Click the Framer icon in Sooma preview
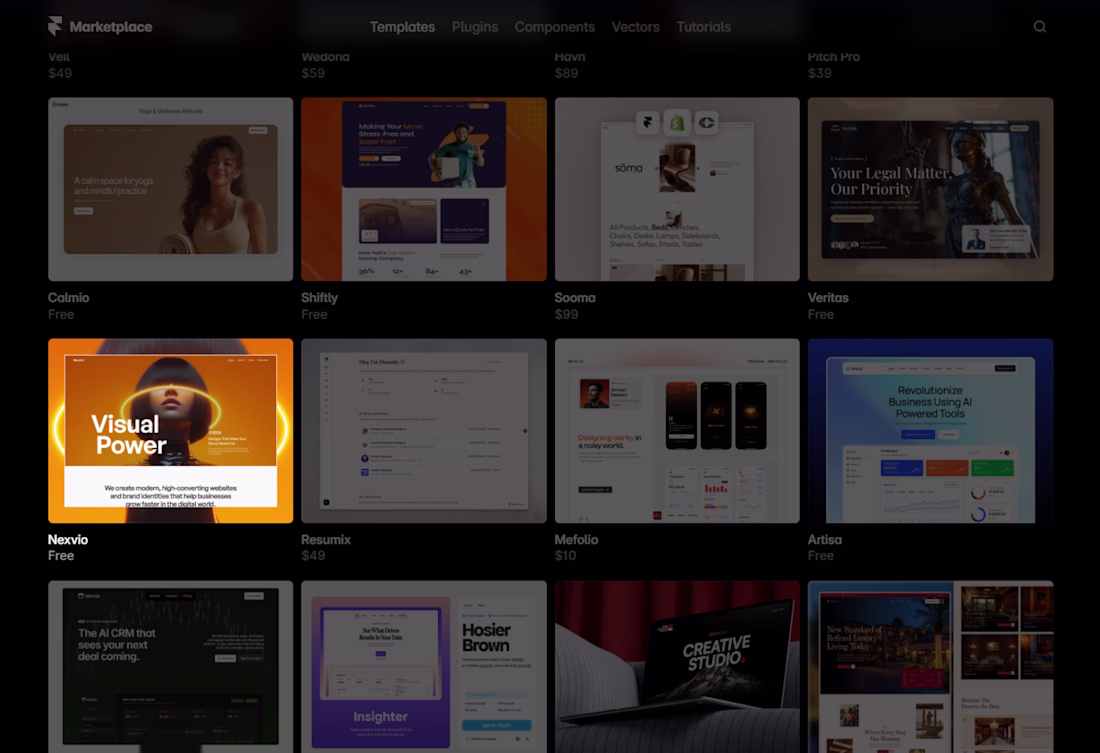The image size is (1100, 753). 648,123
